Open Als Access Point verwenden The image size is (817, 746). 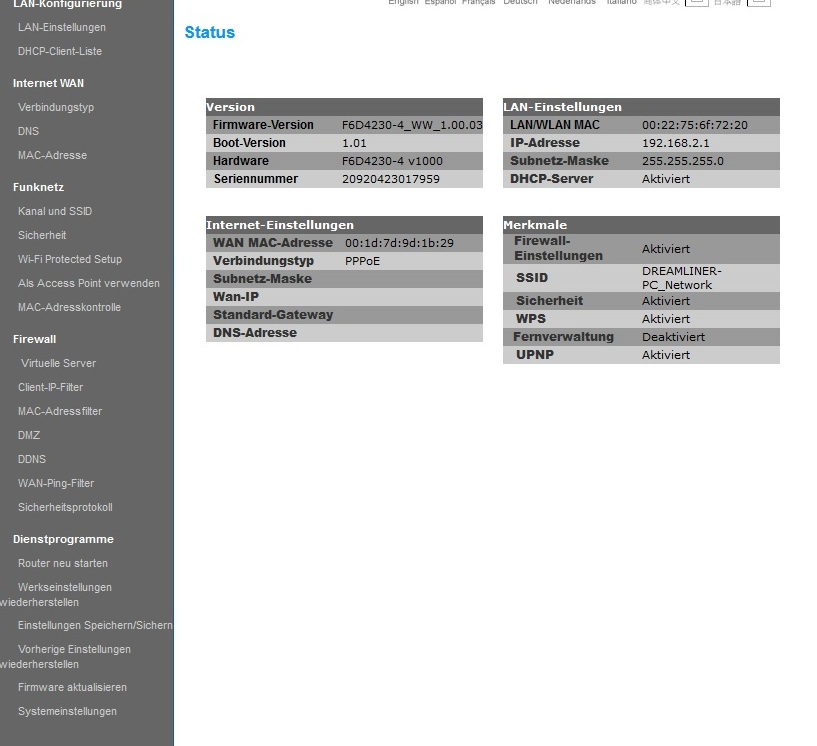point(89,283)
